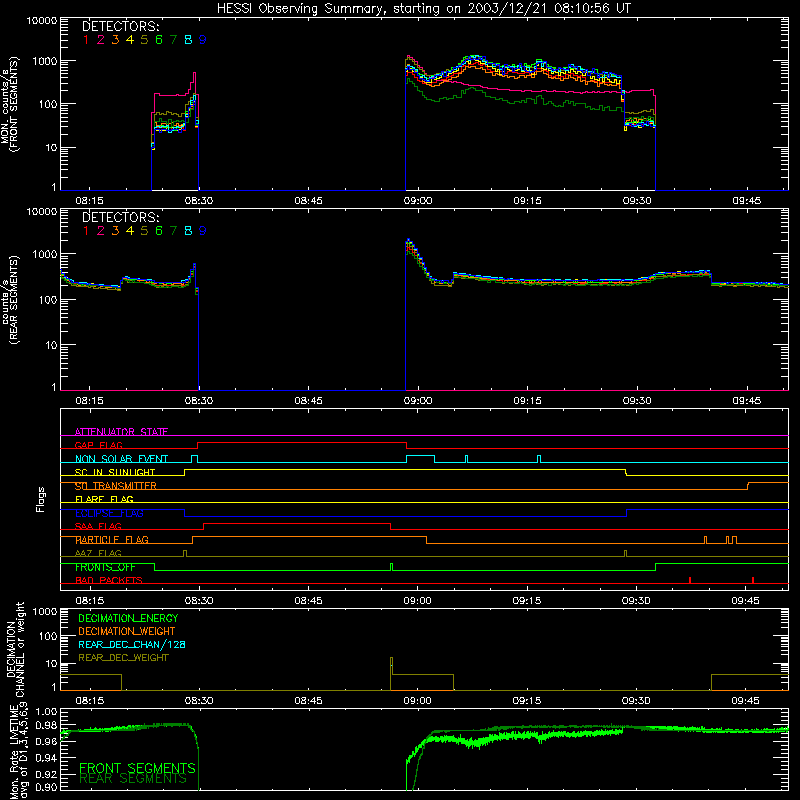Click the 1000 label on rear segments axis
Image resolution: width=800 pixels, height=800 pixels.
point(45,254)
